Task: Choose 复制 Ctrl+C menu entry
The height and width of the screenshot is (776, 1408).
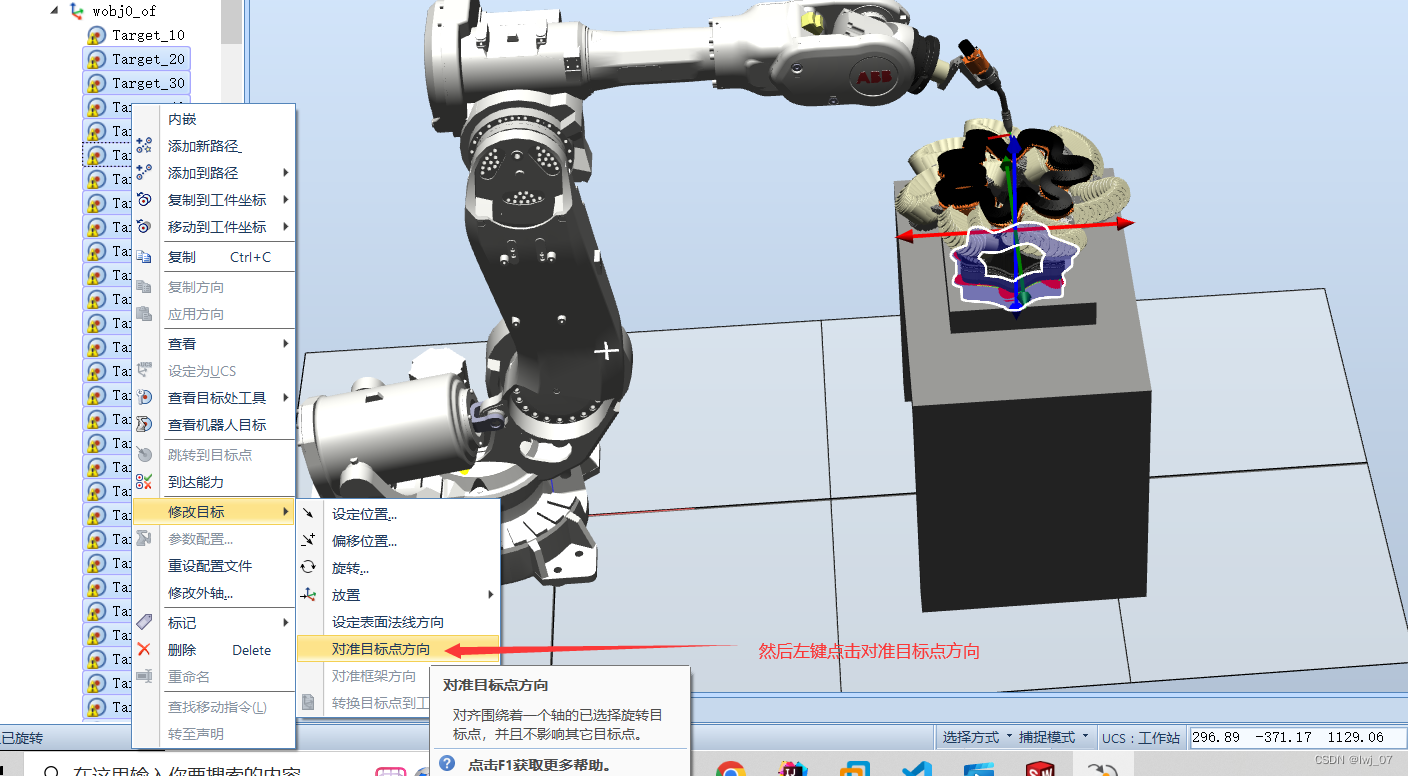Action: coord(214,257)
